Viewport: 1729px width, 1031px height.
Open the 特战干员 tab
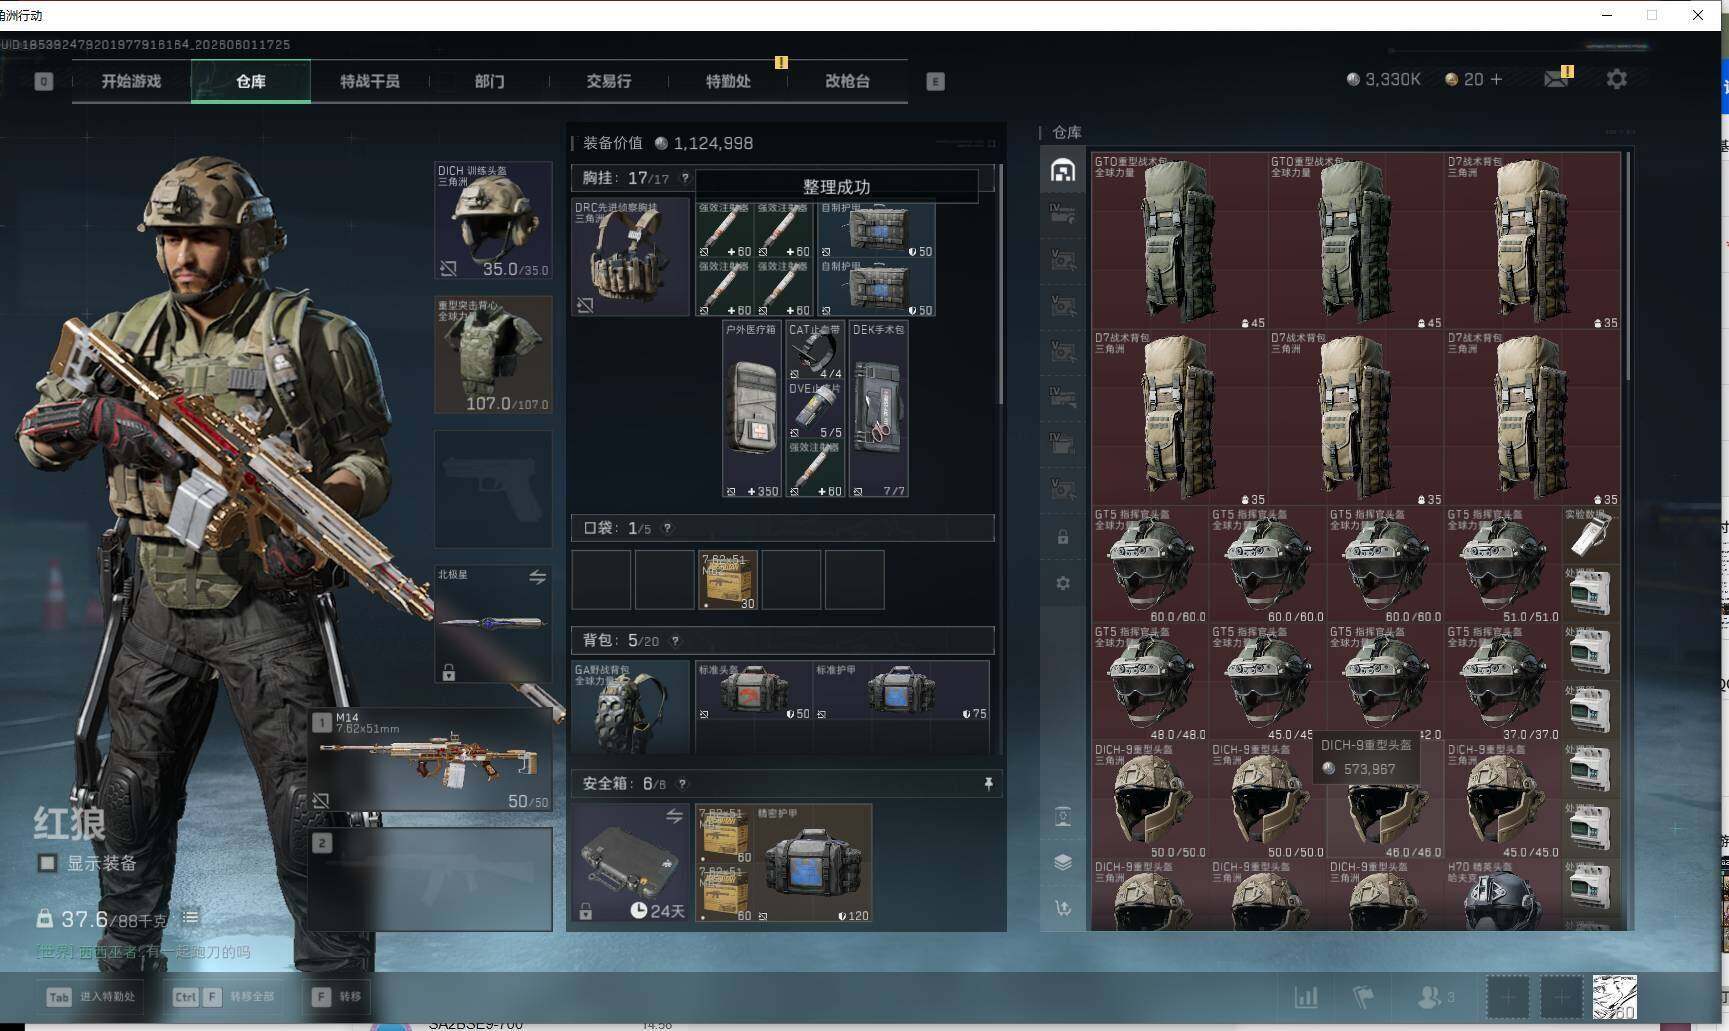pyautogui.click(x=370, y=81)
